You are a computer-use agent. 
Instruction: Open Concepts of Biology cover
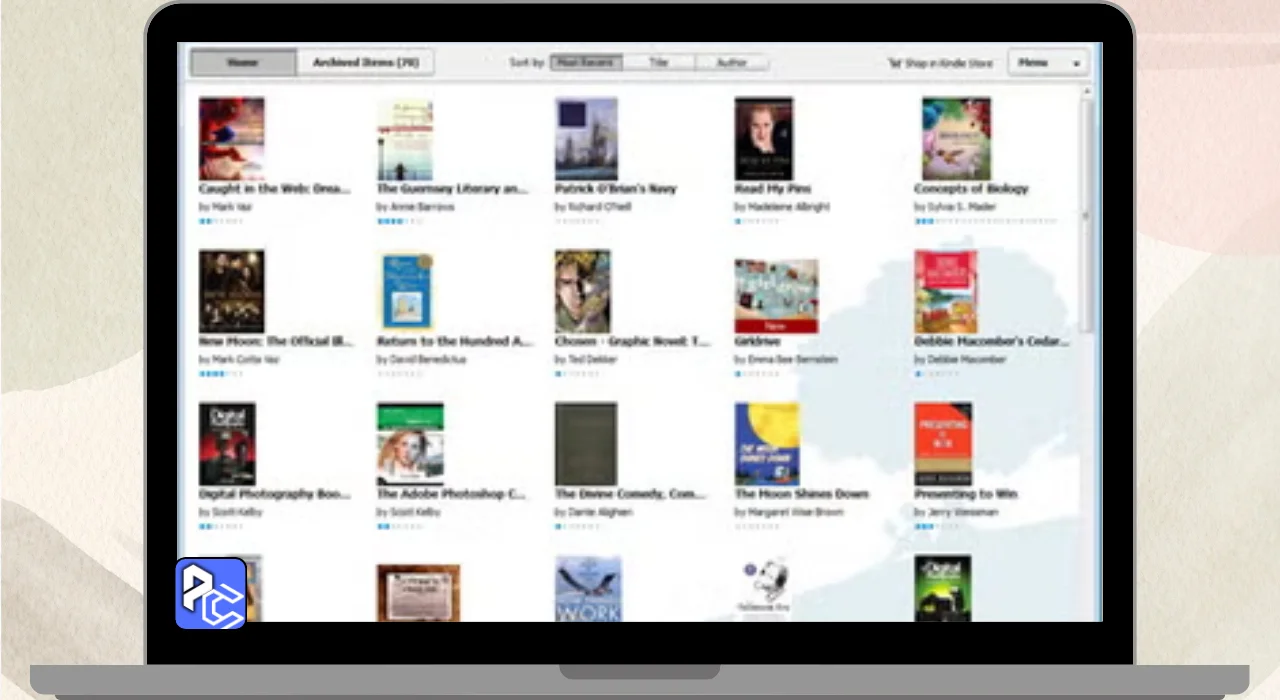tap(956, 138)
